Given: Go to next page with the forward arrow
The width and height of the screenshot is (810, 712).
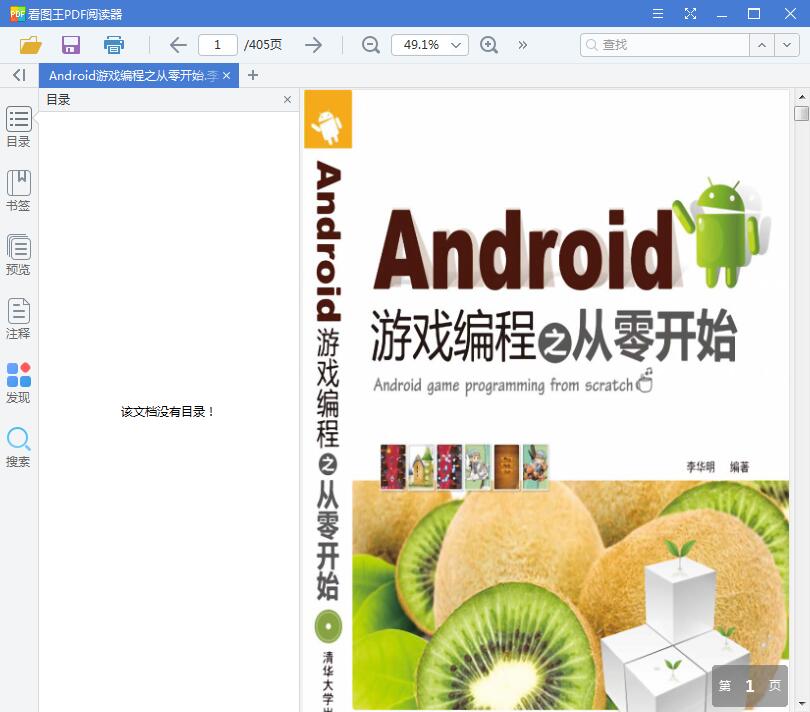Looking at the screenshot, I should tap(313, 45).
